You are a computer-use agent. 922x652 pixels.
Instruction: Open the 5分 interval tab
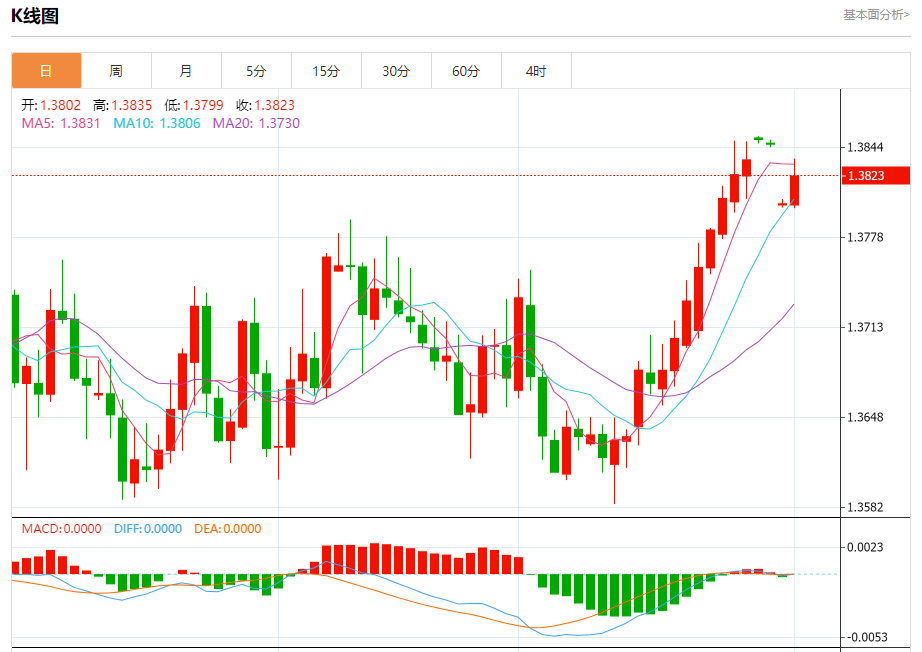256,71
